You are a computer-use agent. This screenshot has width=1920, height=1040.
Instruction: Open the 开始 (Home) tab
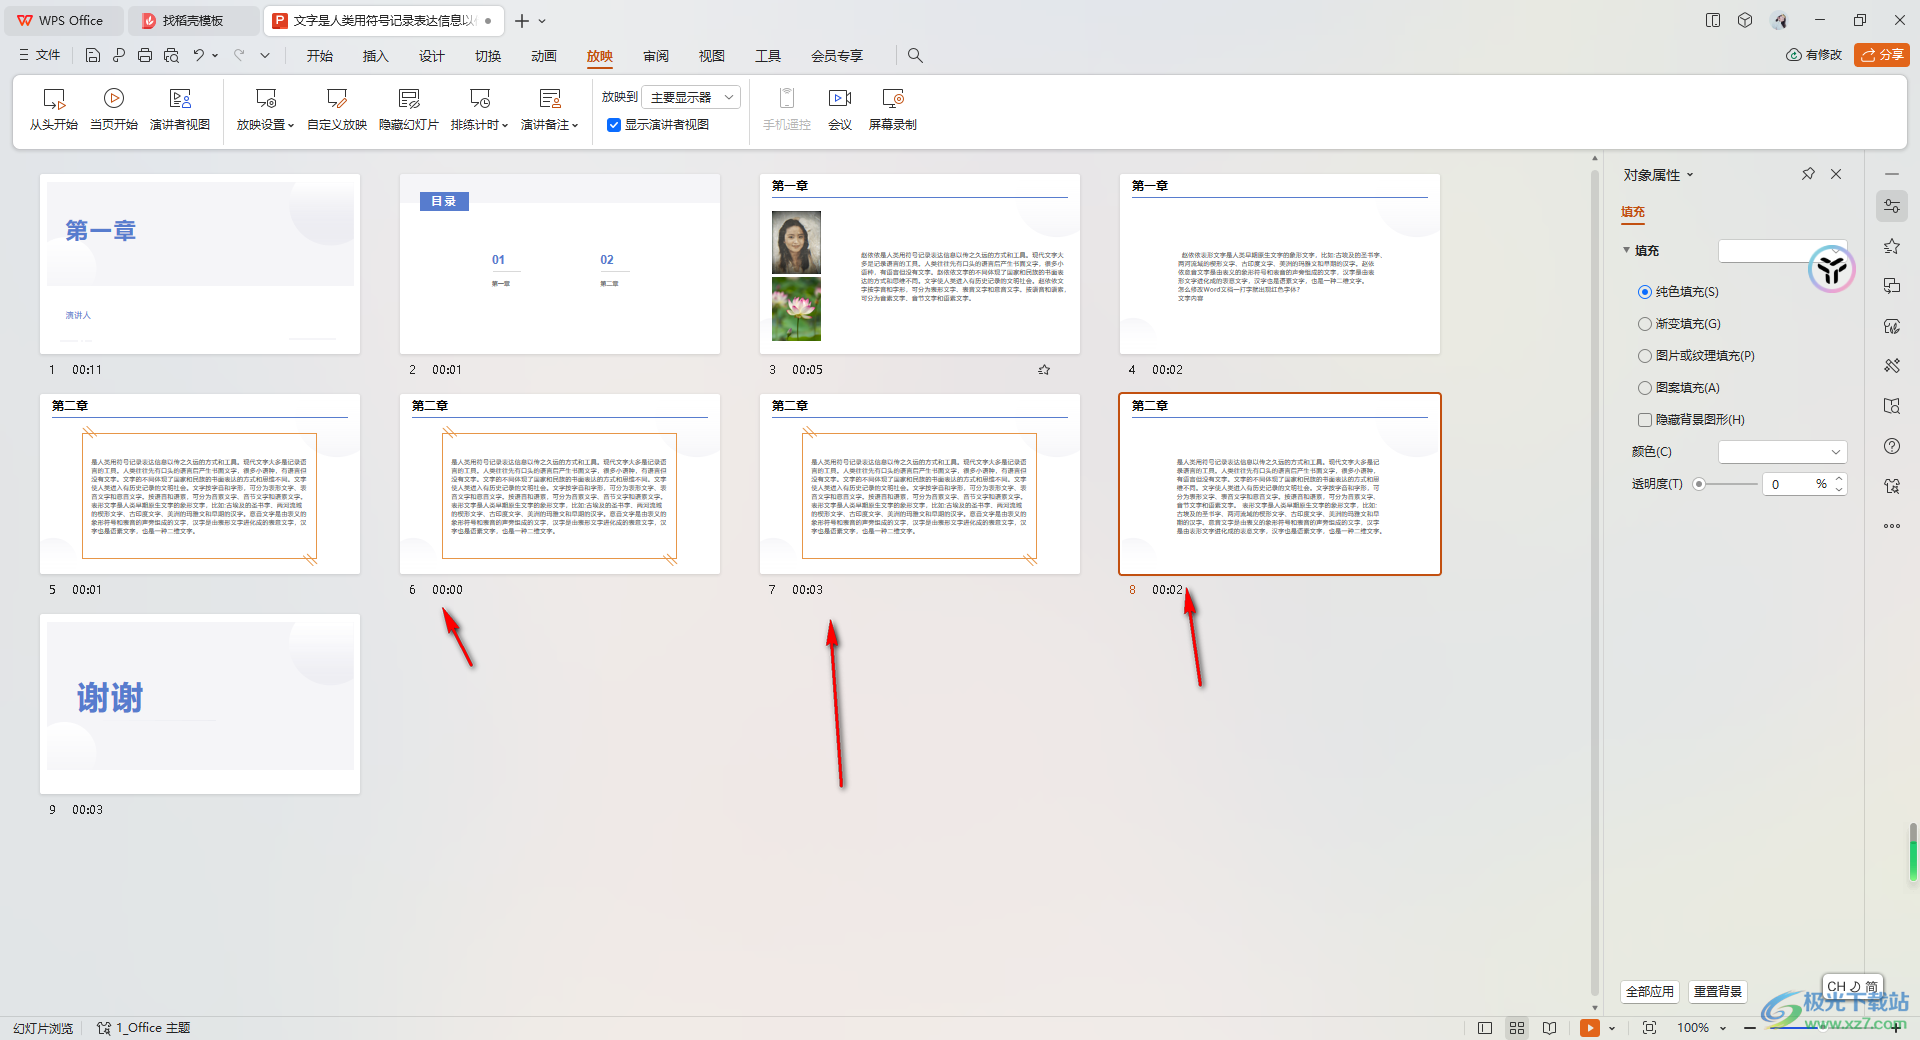pyautogui.click(x=320, y=56)
